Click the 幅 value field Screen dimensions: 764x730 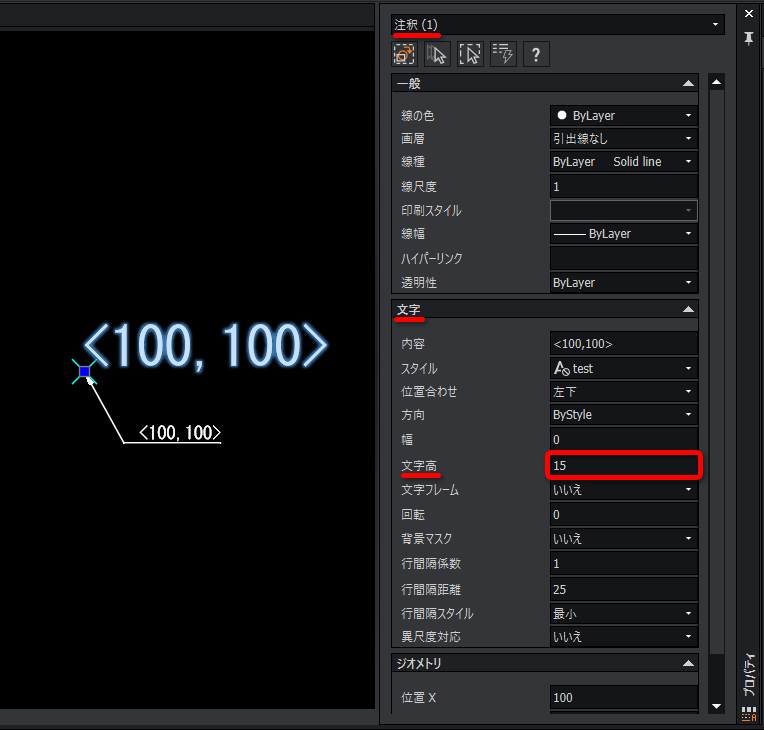click(x=624, y=439)
